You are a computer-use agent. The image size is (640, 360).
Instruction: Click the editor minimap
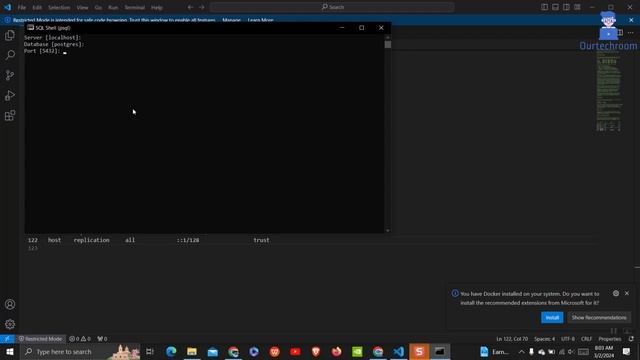tap(609, 91)
